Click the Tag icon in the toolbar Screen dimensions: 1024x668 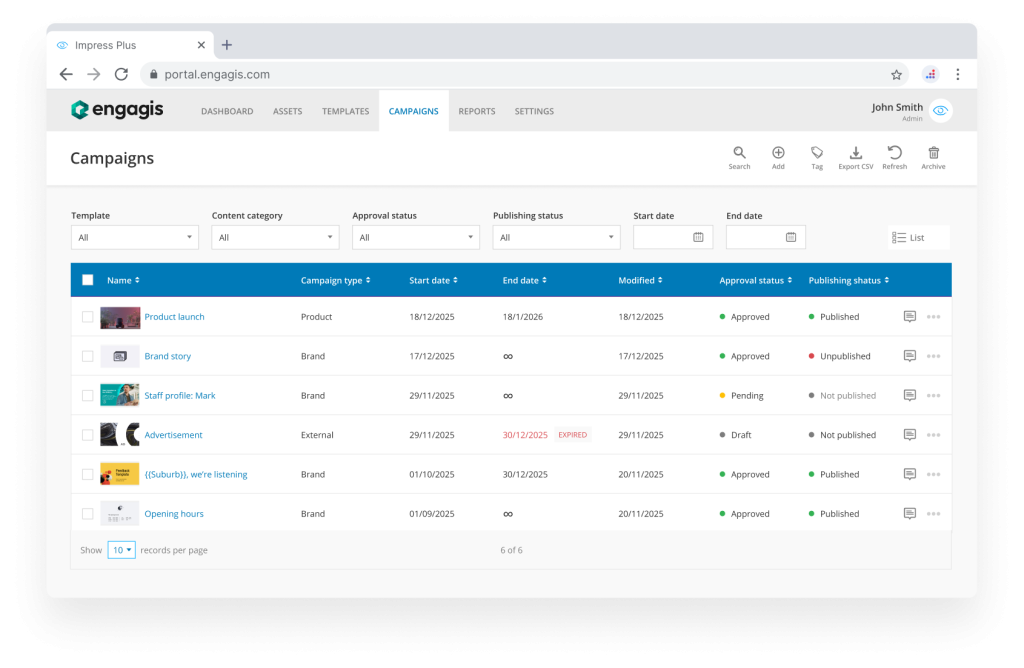click(x=817, y=154)
